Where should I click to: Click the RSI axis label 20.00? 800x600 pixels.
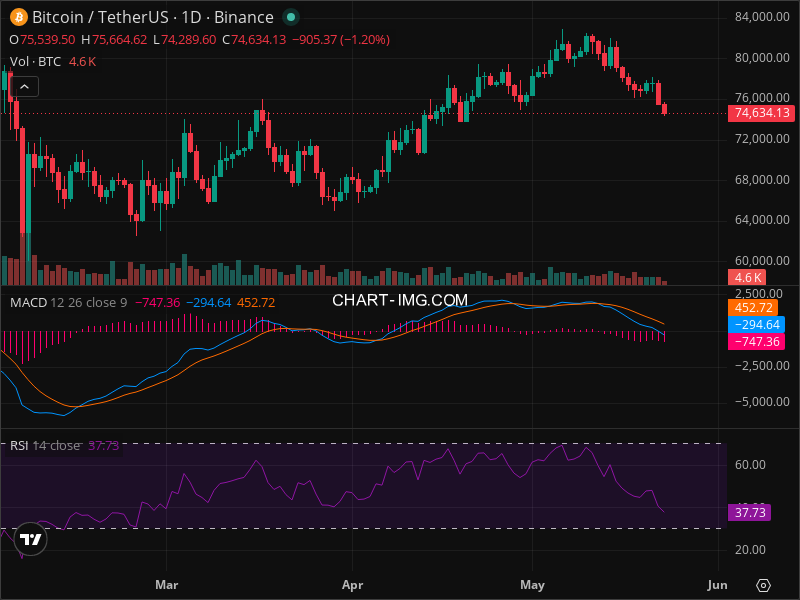click(750, 550)
